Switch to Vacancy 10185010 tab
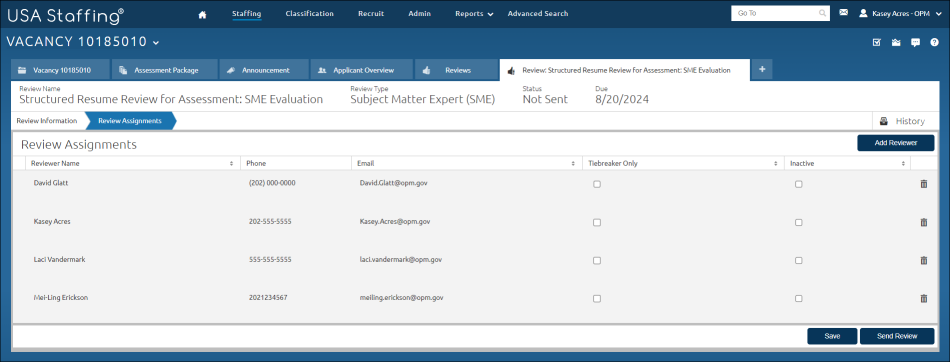This screenshot has height=362, width=950. (x=61, y=70)
